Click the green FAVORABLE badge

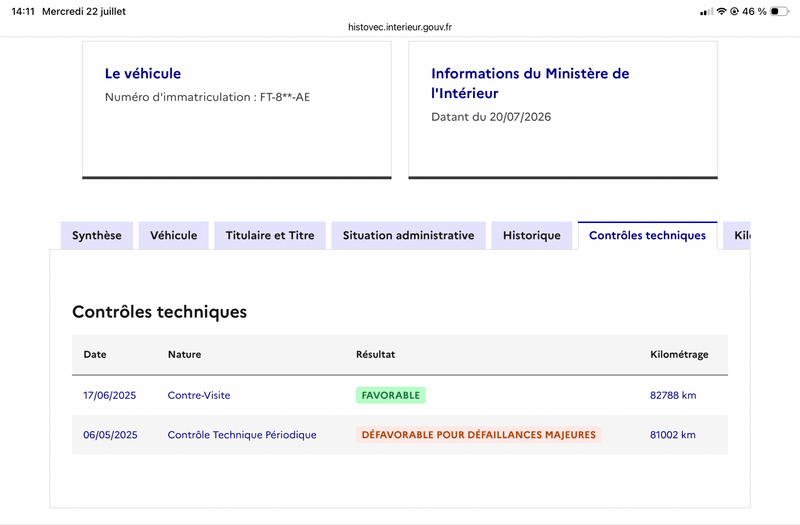(391, 395)
